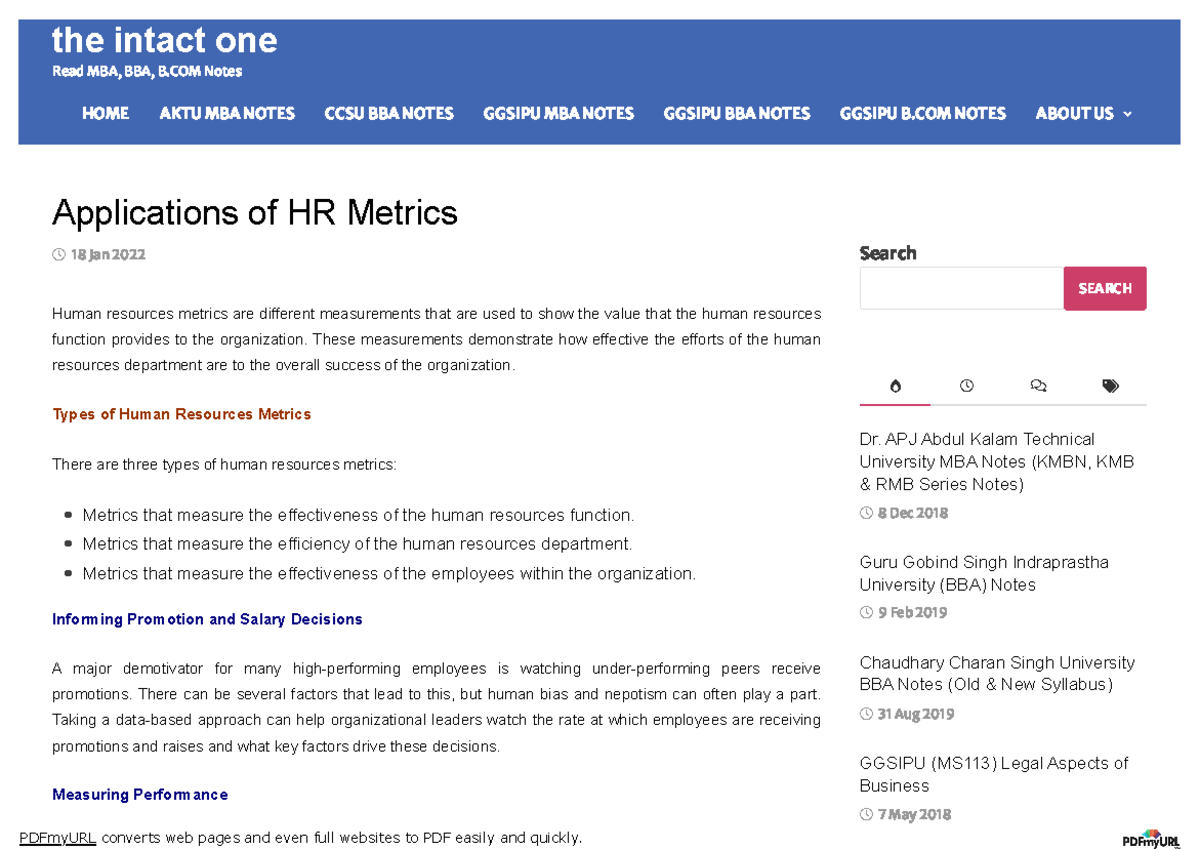Open the comments speech-bubble tab
The height and width of the screenshot is (849, 1200).
(1038, 386)
